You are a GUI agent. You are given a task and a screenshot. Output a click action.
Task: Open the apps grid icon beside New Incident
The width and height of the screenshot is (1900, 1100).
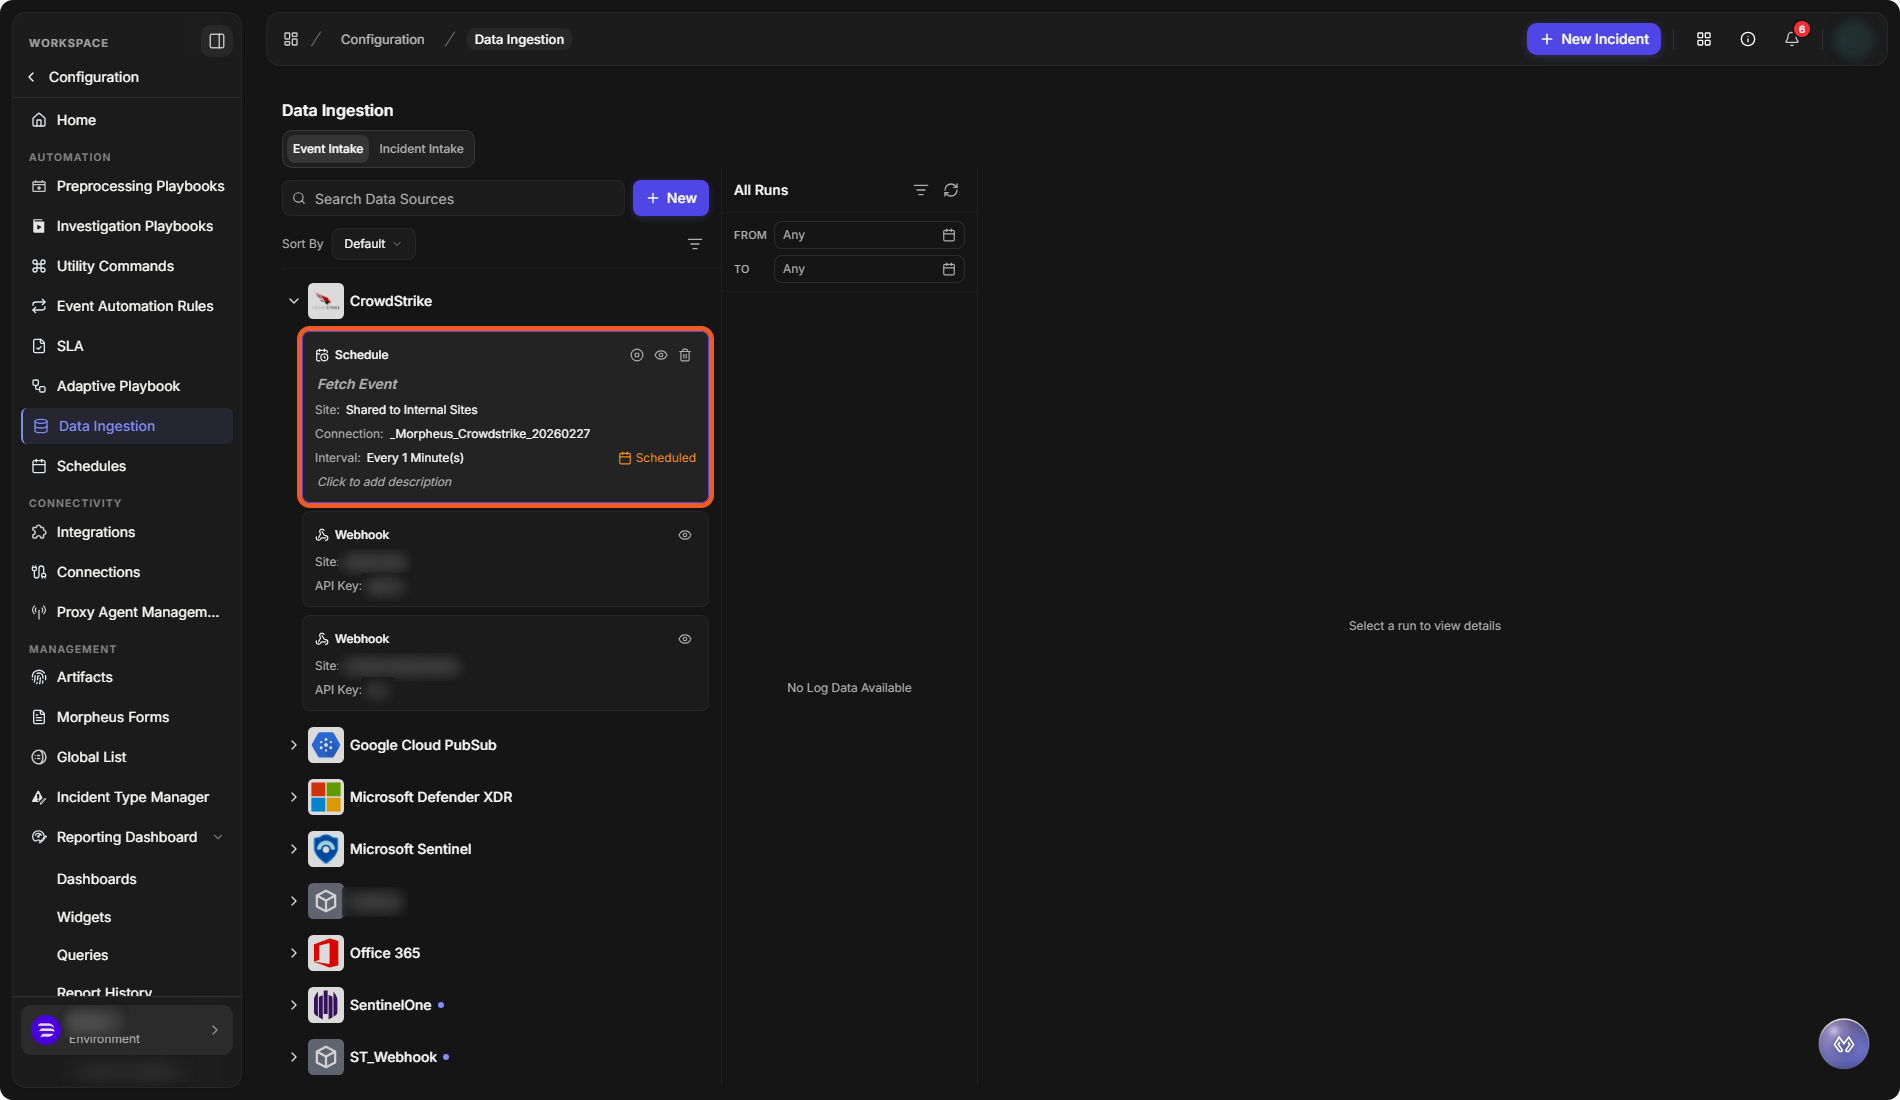coord(1704,39)
